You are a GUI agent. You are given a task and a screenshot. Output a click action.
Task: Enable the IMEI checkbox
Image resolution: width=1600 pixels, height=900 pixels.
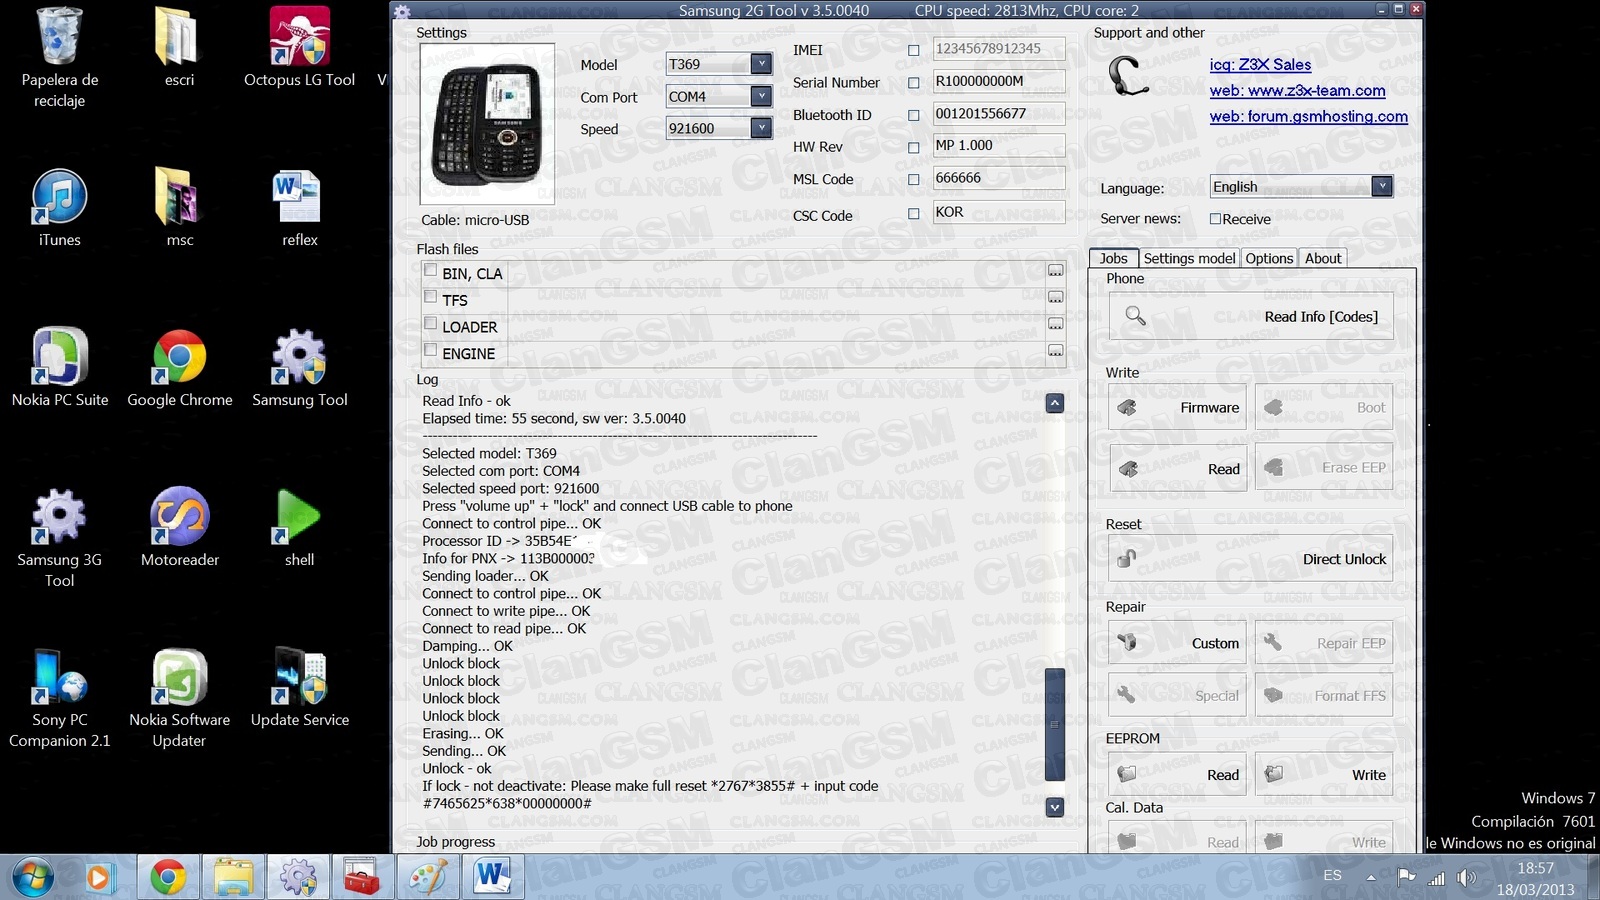pos(913,50)
